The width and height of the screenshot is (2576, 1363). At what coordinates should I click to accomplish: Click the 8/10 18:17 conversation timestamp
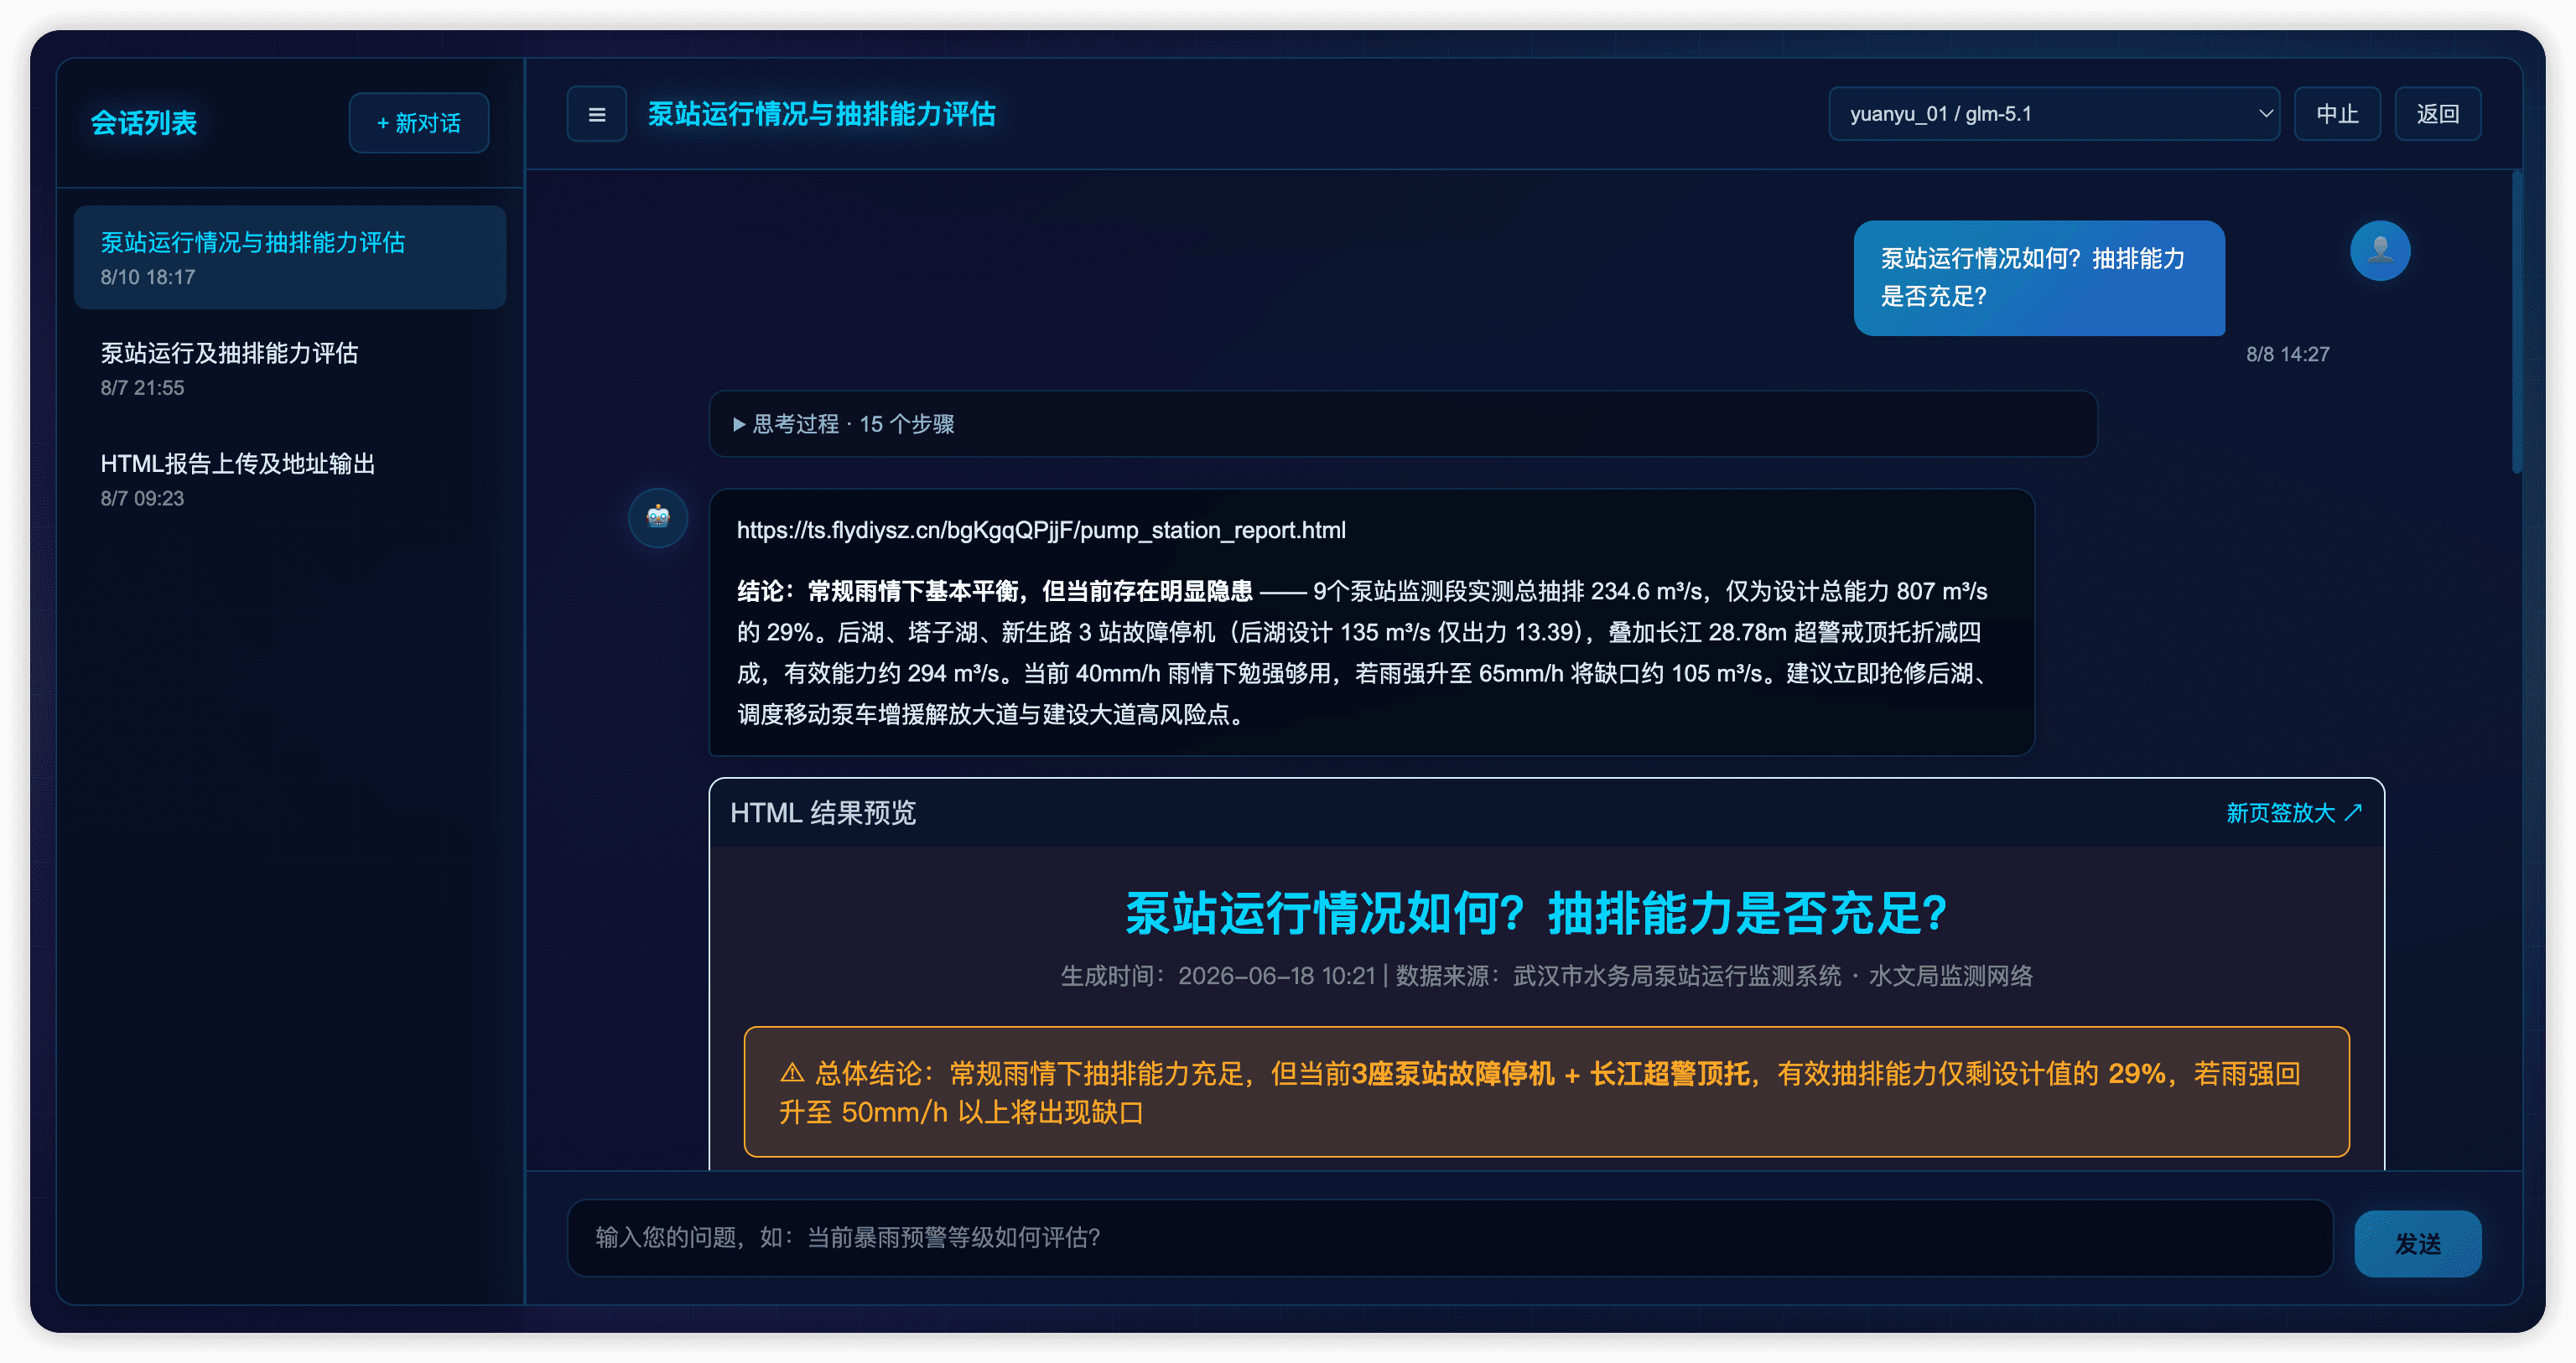pos(147,277)
